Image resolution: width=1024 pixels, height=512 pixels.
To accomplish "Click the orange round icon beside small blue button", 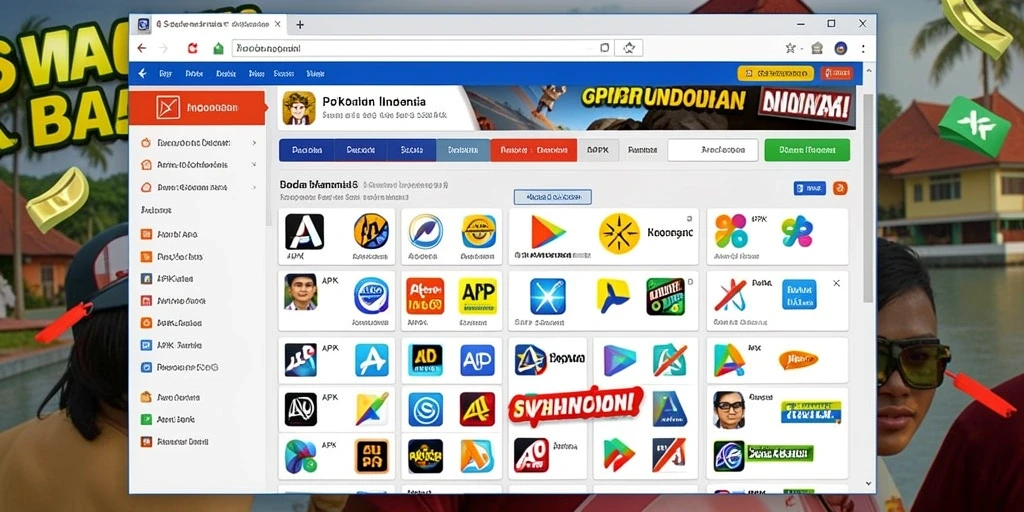I will (840, 189).
